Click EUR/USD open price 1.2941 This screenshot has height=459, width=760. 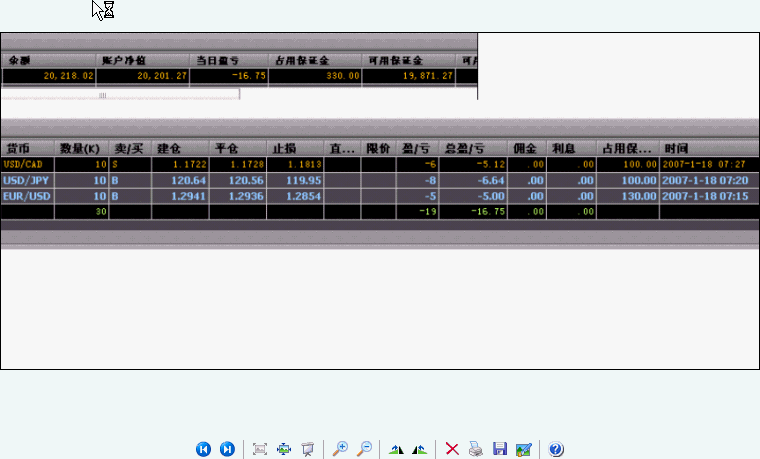pyautogui.click(x=189, y=196)
